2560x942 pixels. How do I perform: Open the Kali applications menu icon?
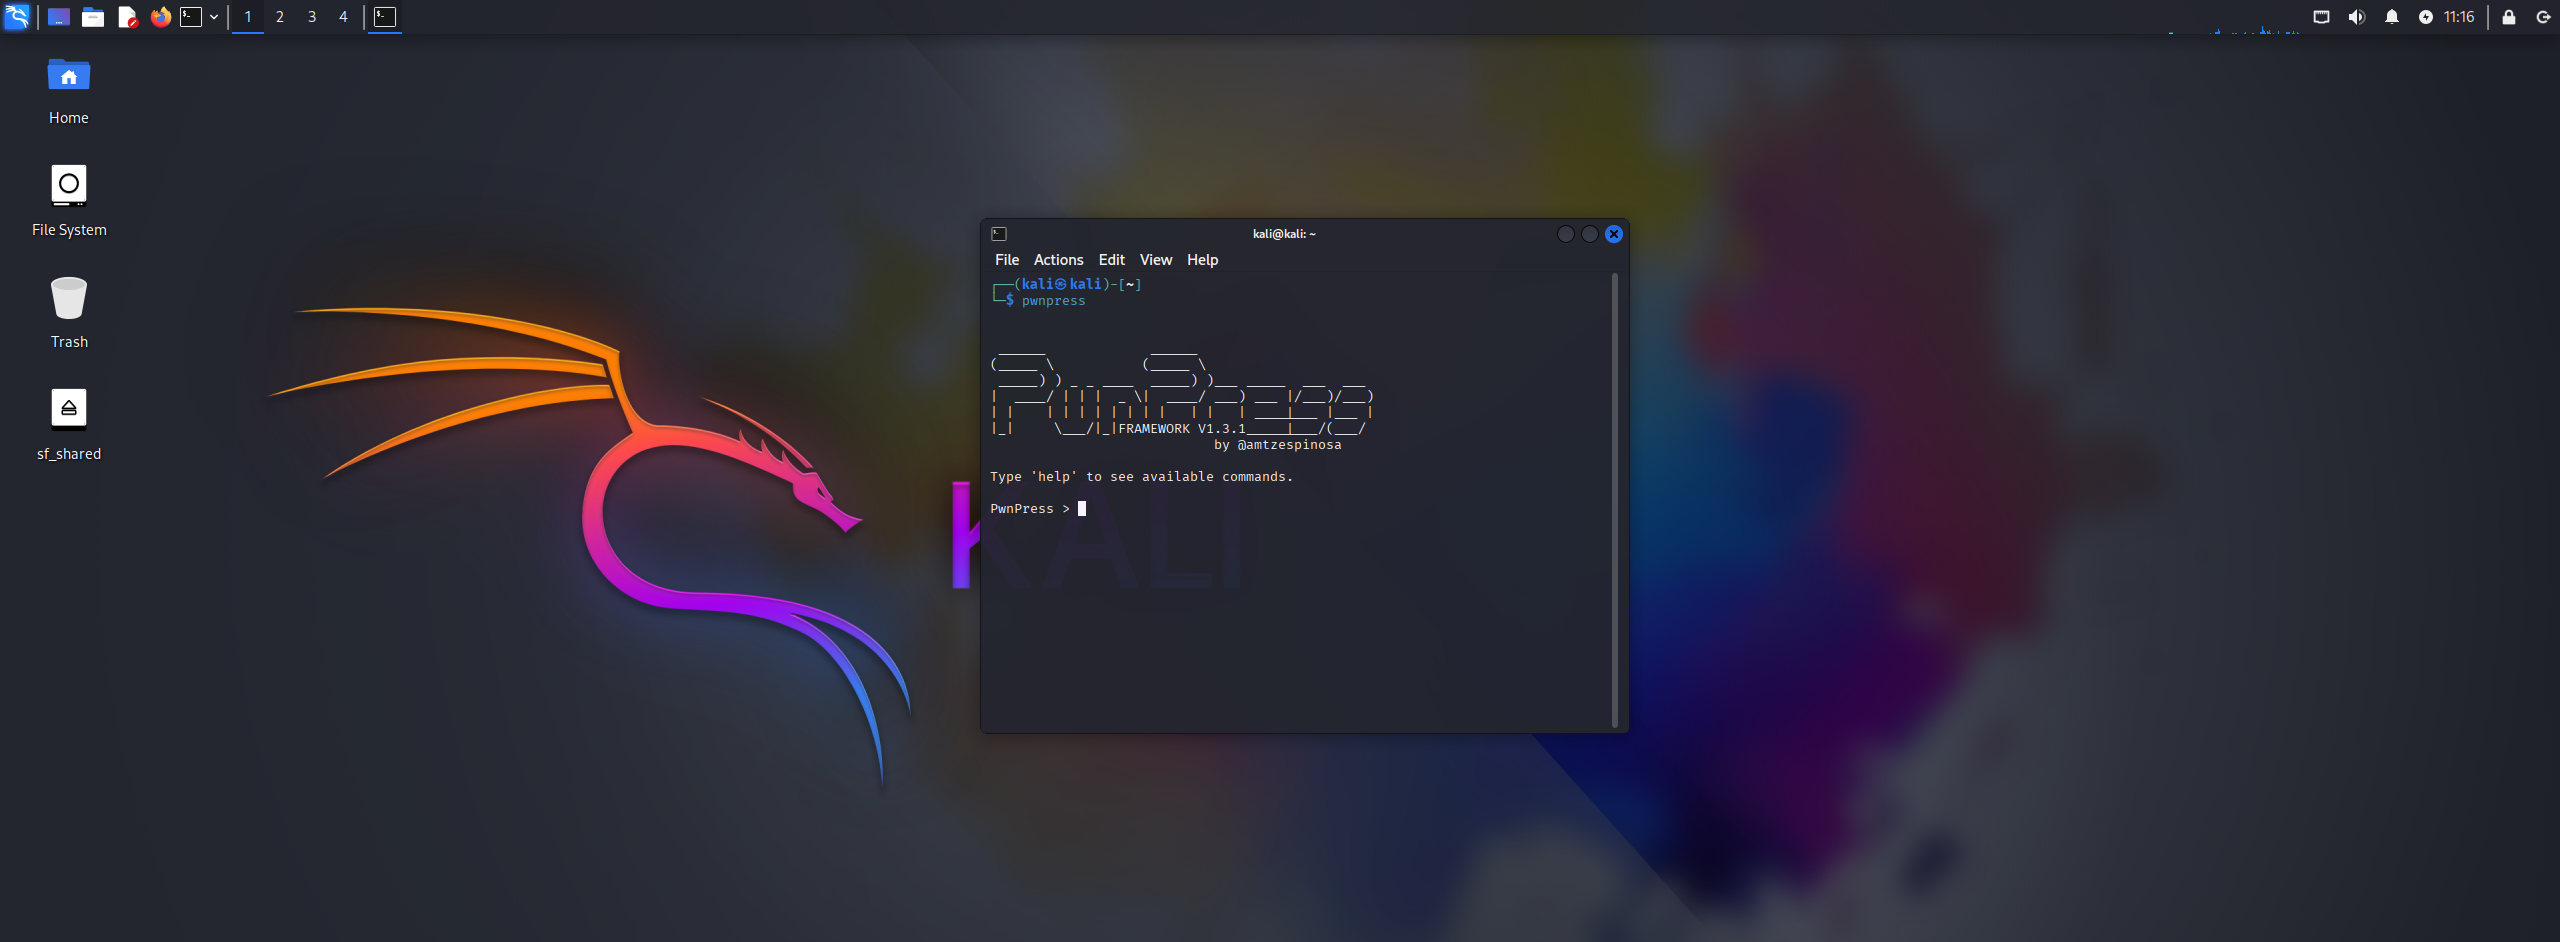[17, 16]
